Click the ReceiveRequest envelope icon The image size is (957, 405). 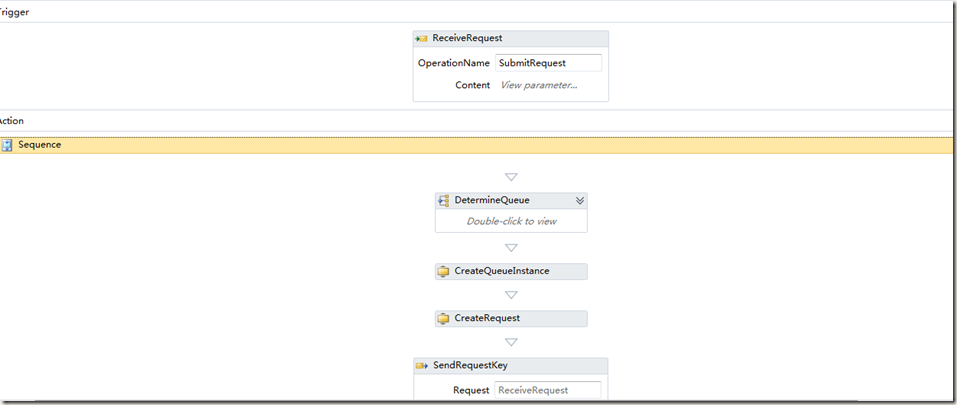click(x=421, y=38)
